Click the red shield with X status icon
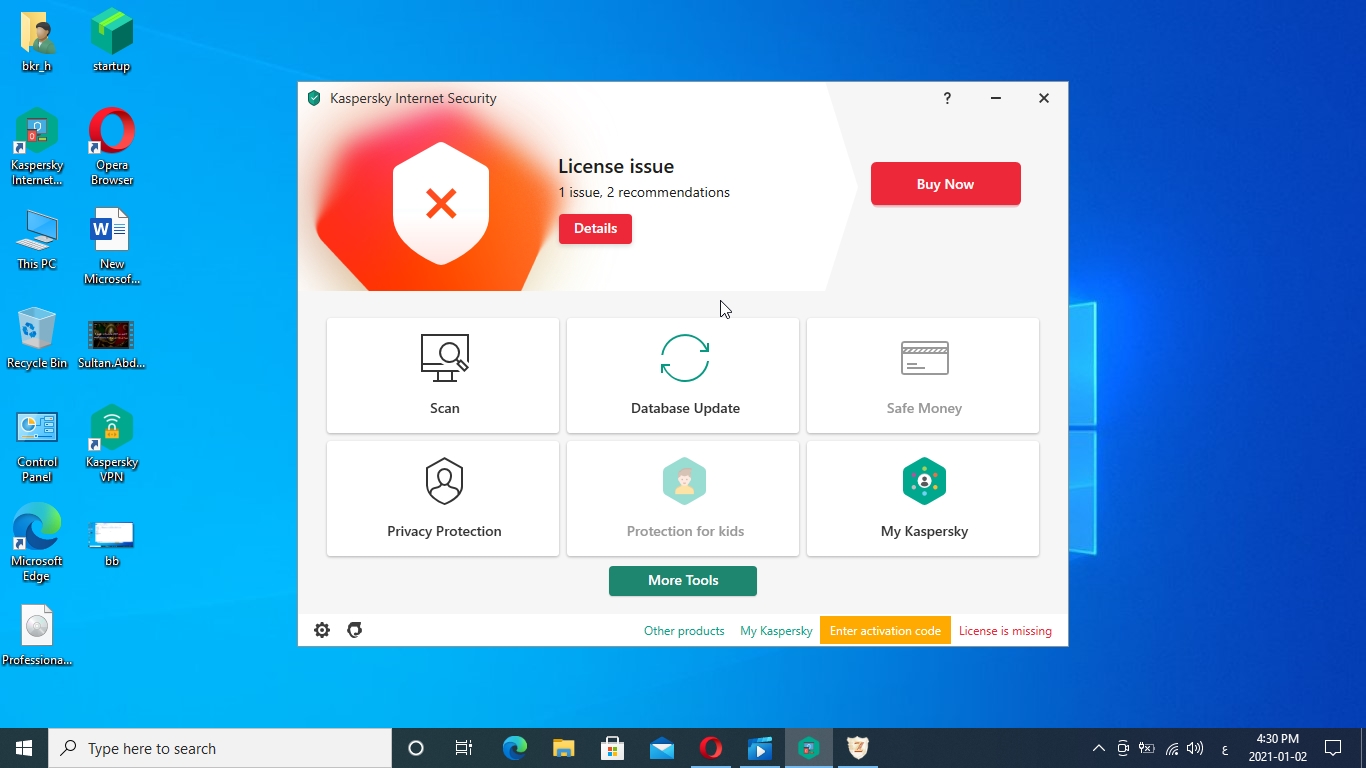Viewport: 1366px width, 768px height. pos(441,204)
